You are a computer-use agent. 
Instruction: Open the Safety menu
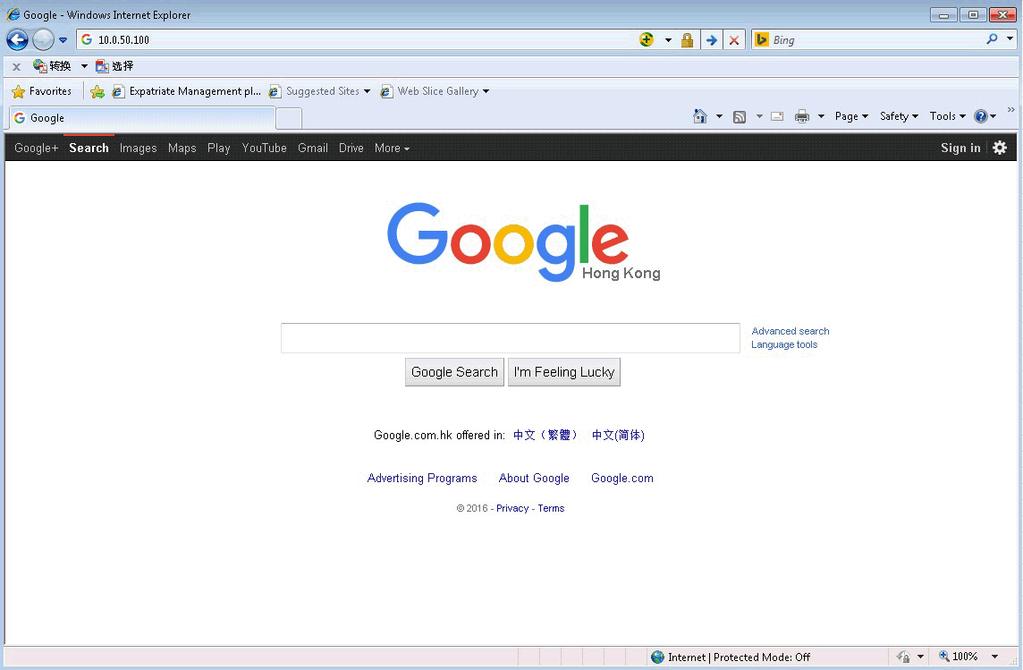[x=899, y=116]
